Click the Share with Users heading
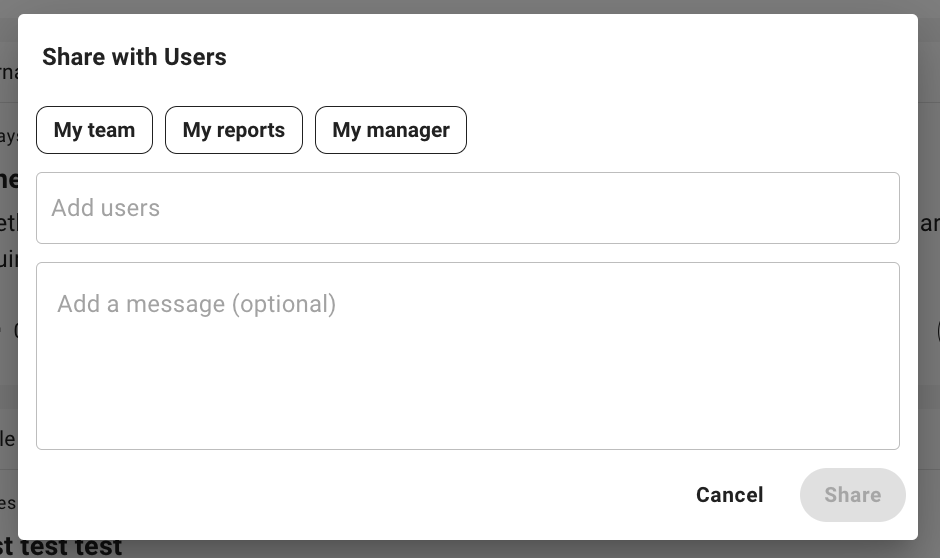This screenshot has width=940, height=558. point(134,57)
